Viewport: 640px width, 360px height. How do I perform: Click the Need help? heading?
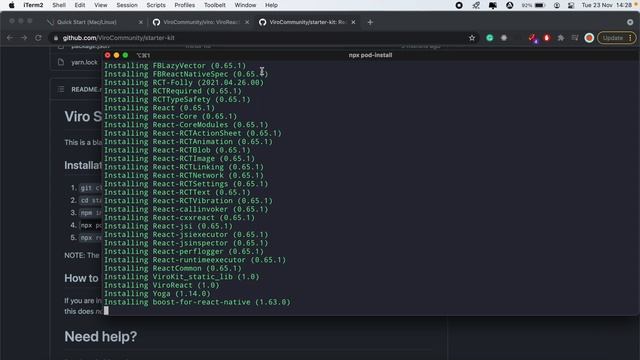point(100,337)
